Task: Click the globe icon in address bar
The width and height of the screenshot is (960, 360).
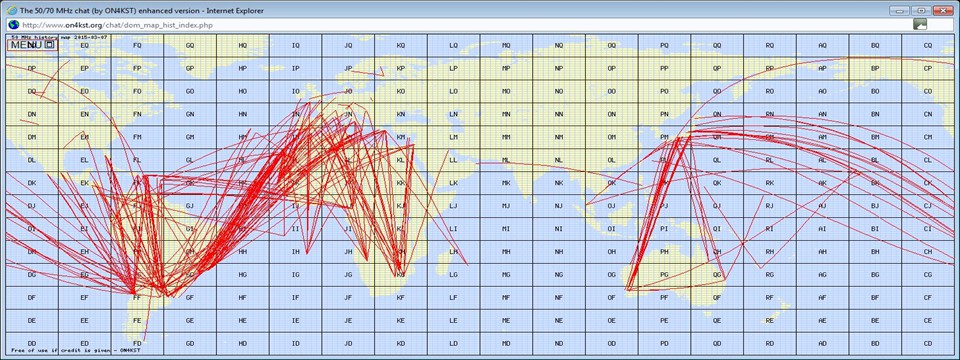Action: pyautogui.click(x=12, y=24)
